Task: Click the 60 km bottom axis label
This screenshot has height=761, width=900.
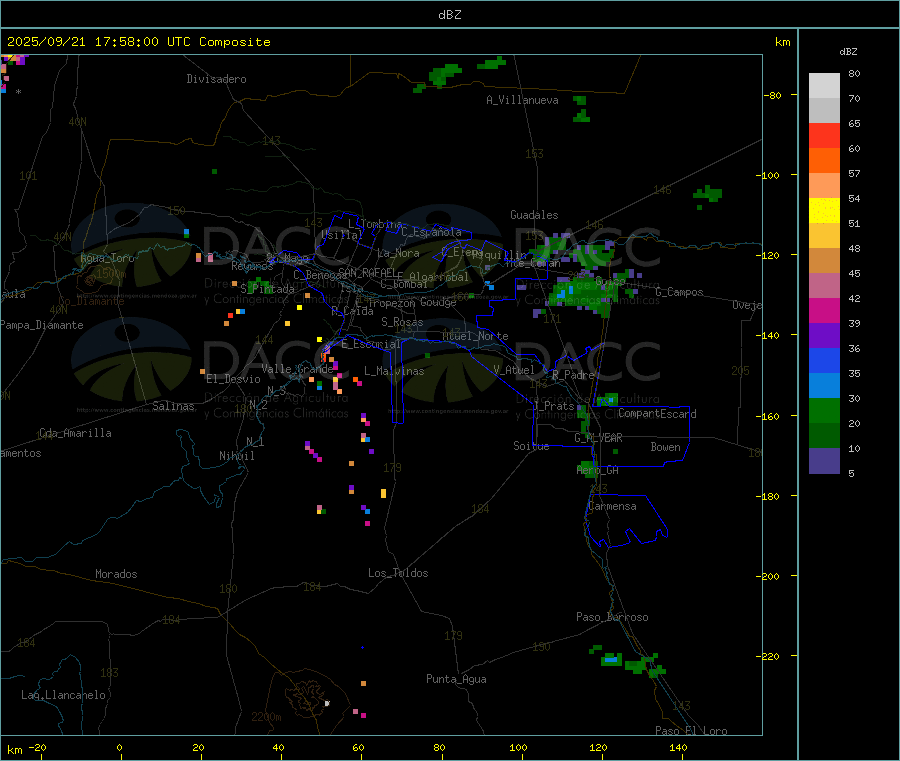Action: [x=358, y=747]
